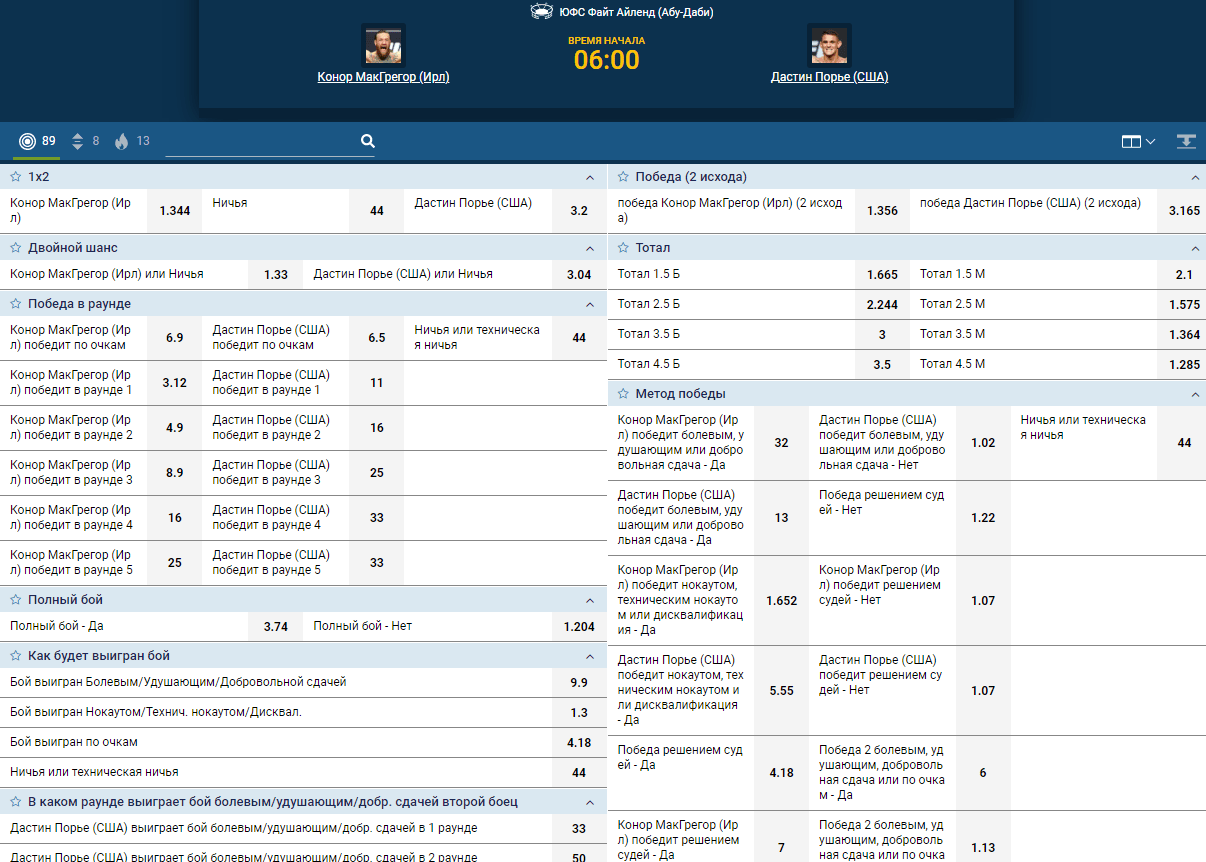Viewport: 1206px width, 862px height.
Task: Select Дастин Порье 1x2 odds 3.2
Action: point(579,211)
